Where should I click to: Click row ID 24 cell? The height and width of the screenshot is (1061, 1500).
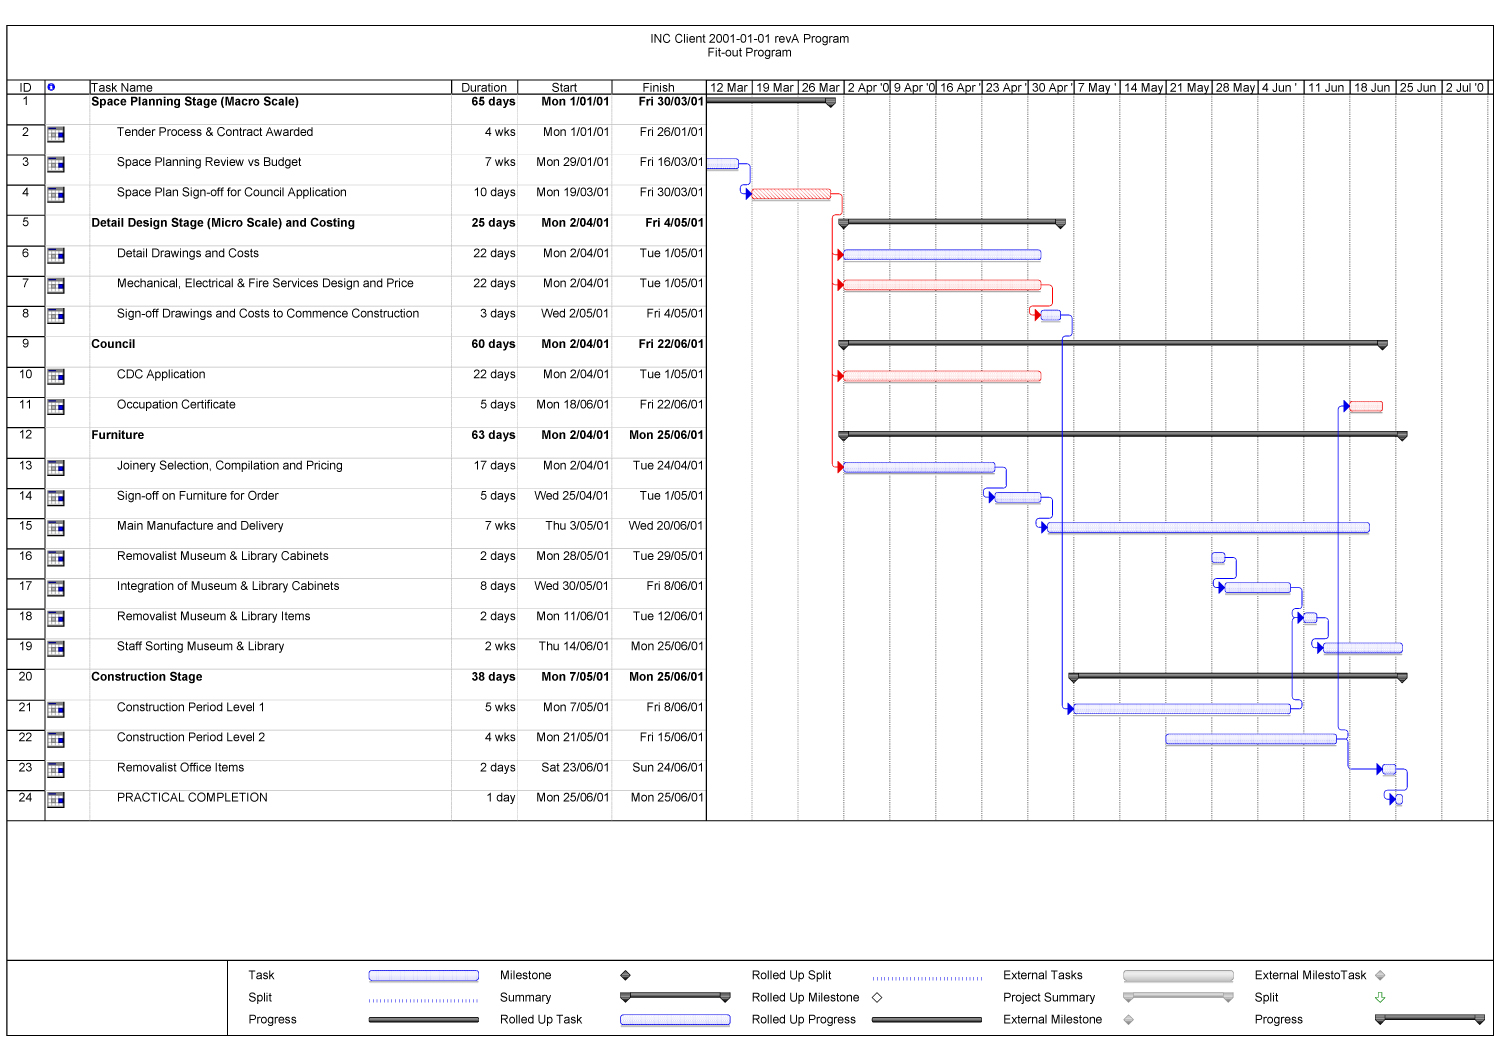[26, 798]
